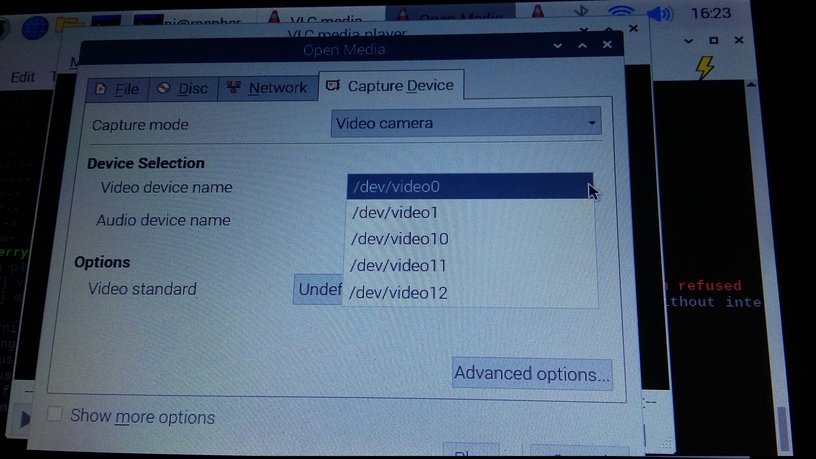
Task: Click the VLC play button at bottom left
Action: click(23, 419)
